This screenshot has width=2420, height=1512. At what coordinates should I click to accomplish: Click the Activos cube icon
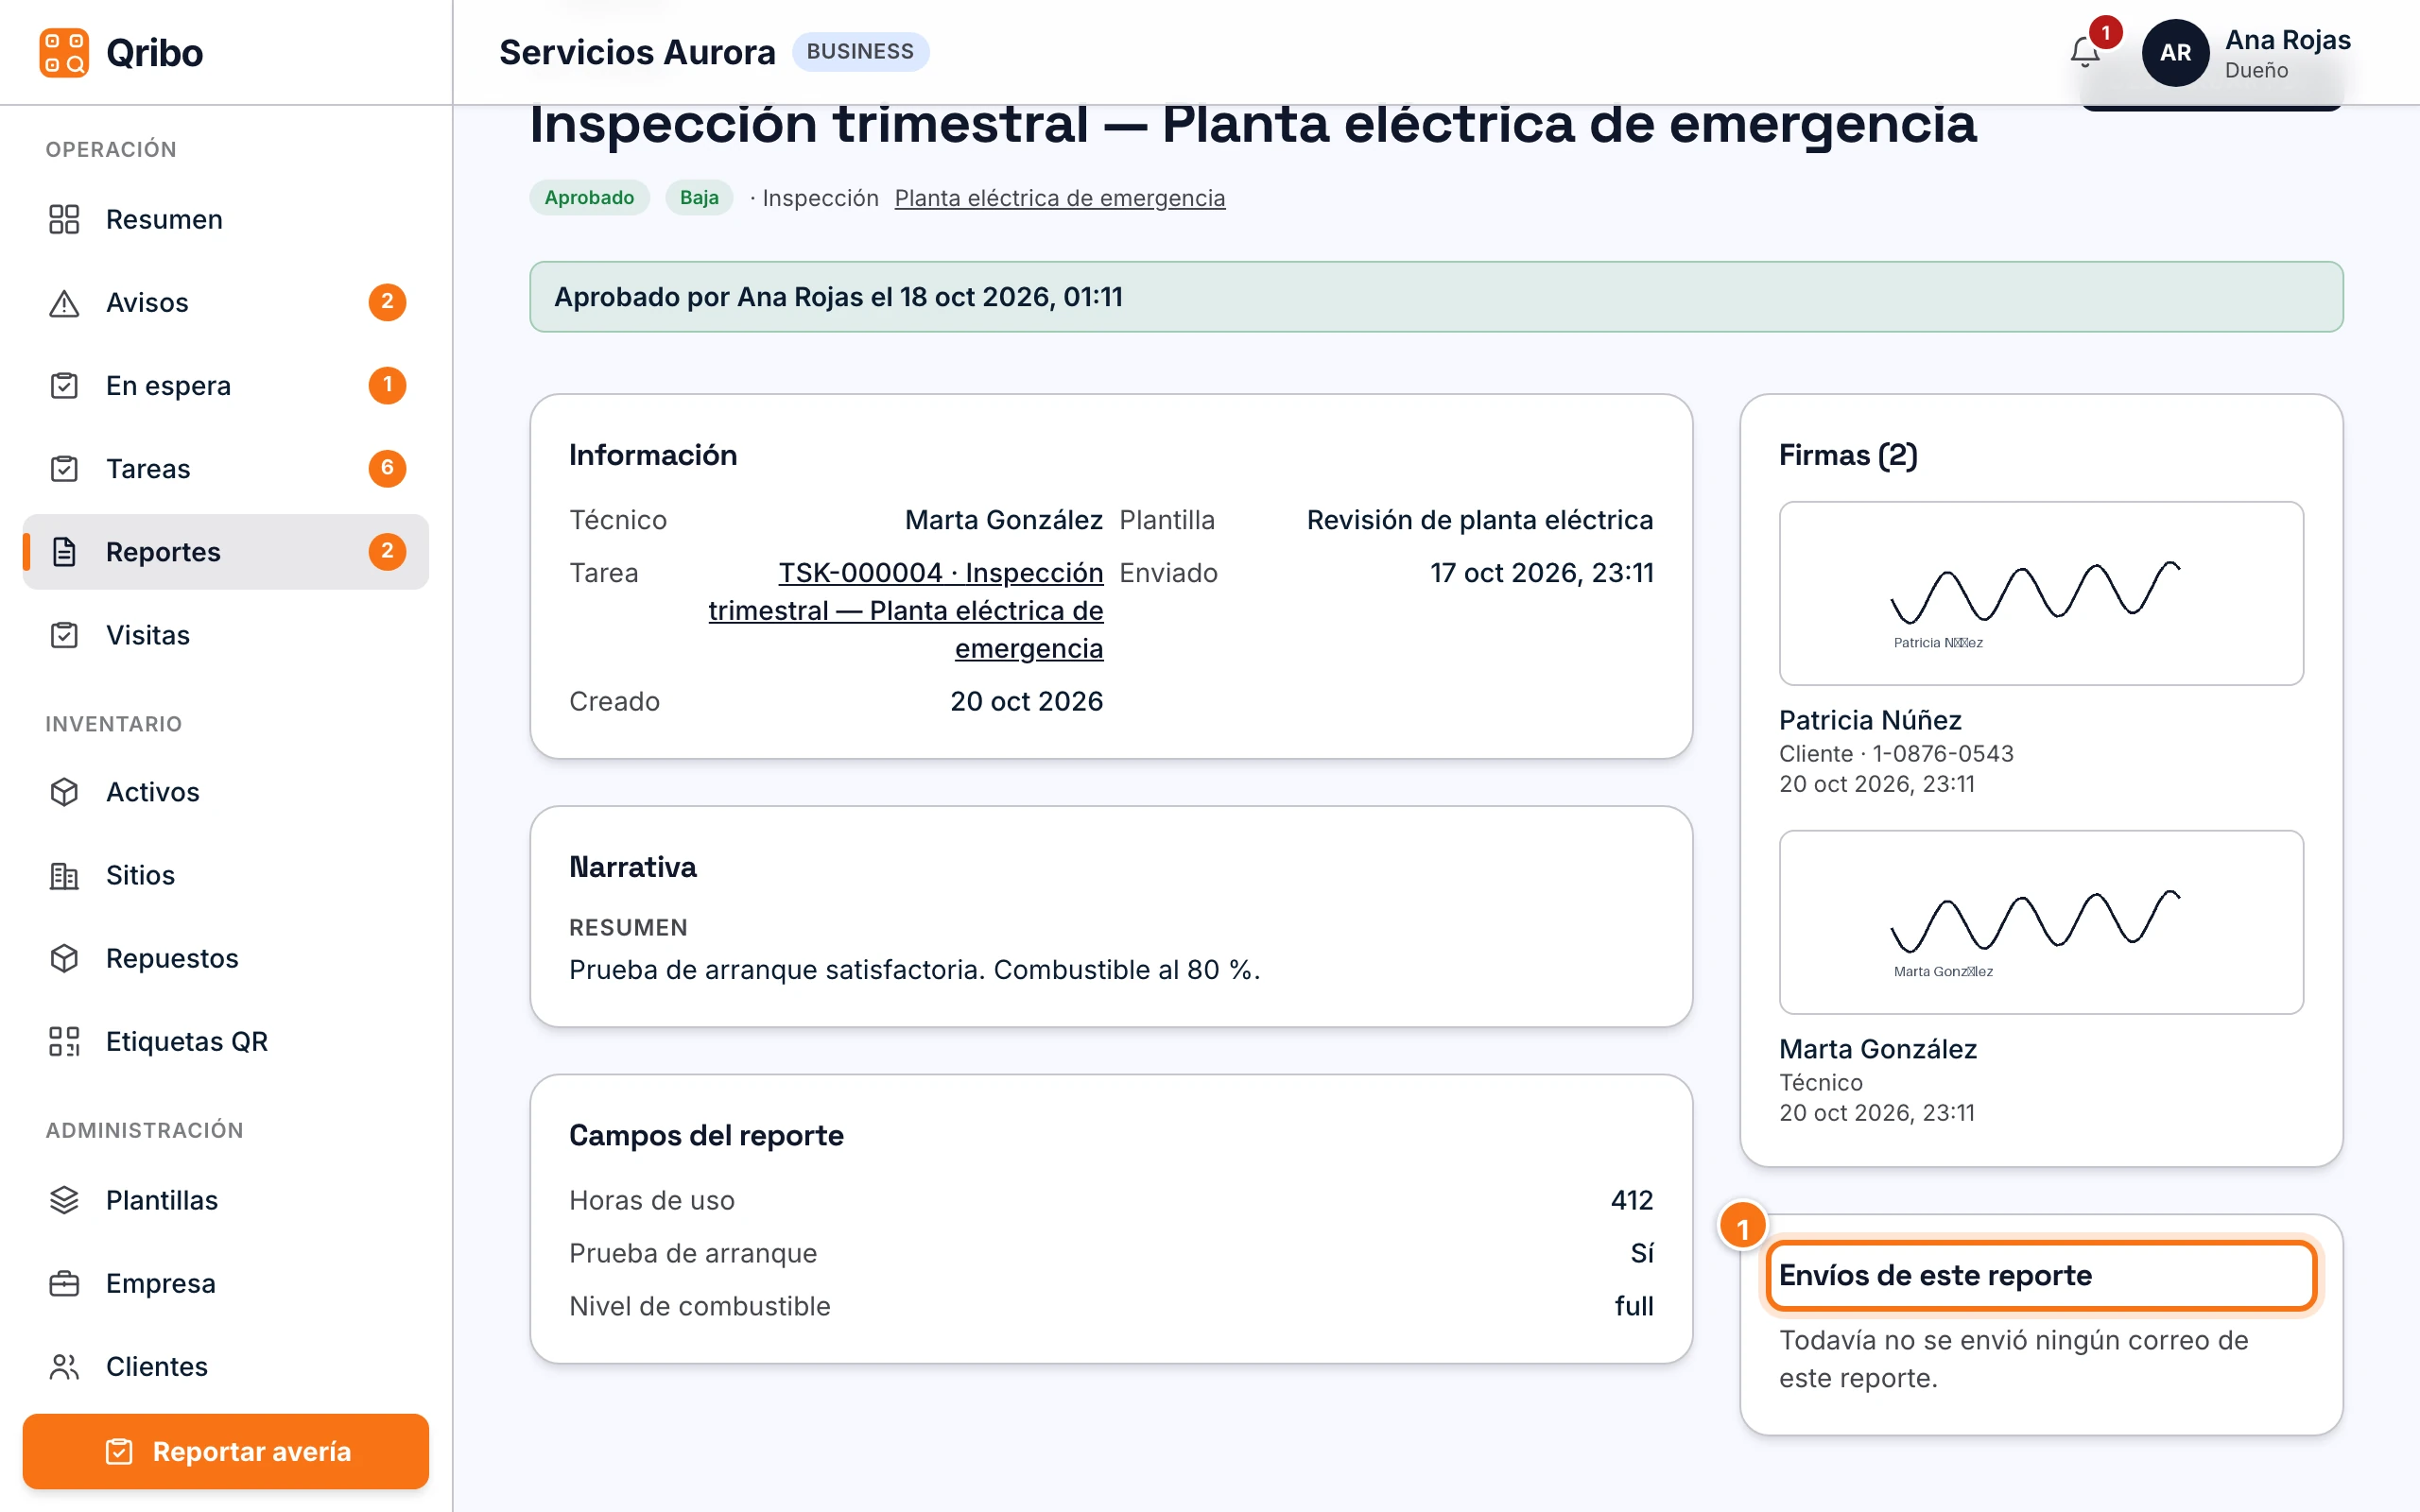coord(64,791)
